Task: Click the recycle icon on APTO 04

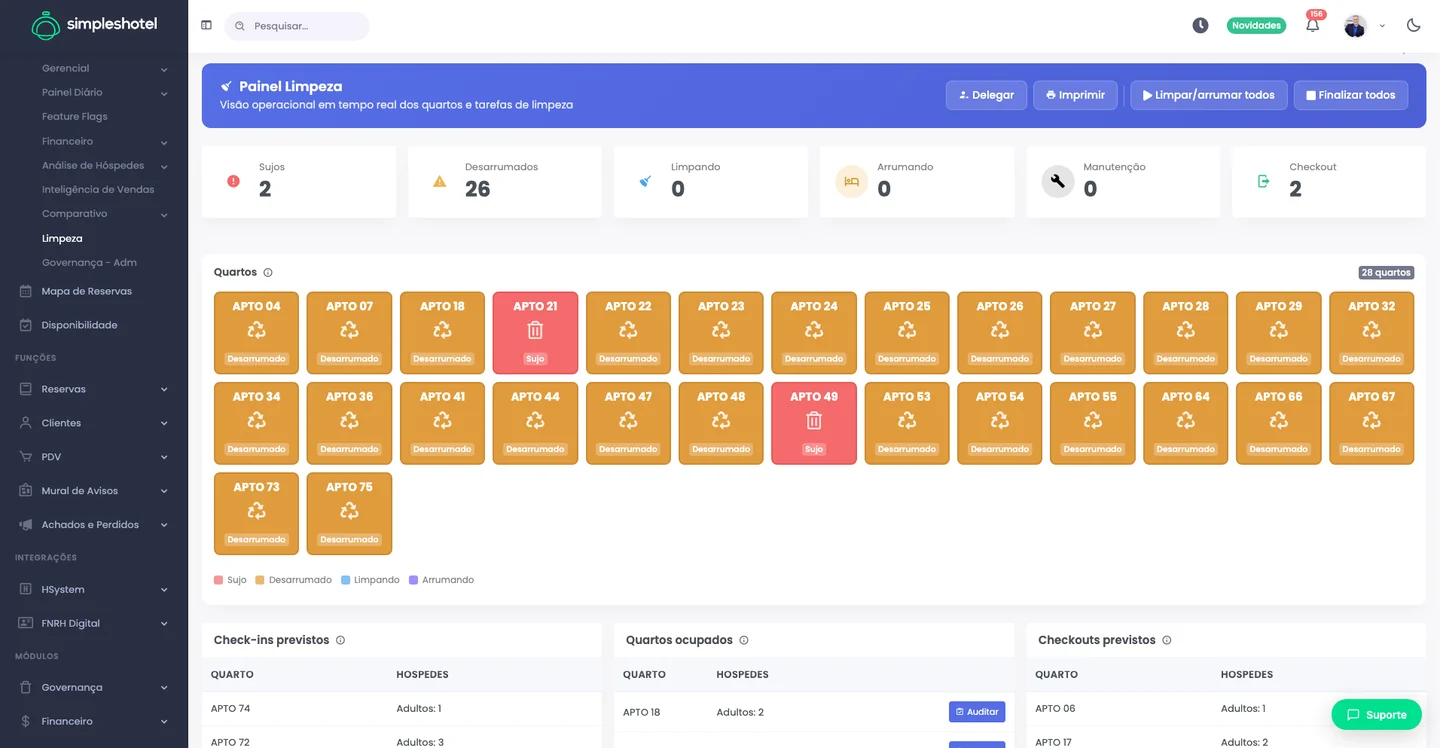Action: [x=257, y=330]
